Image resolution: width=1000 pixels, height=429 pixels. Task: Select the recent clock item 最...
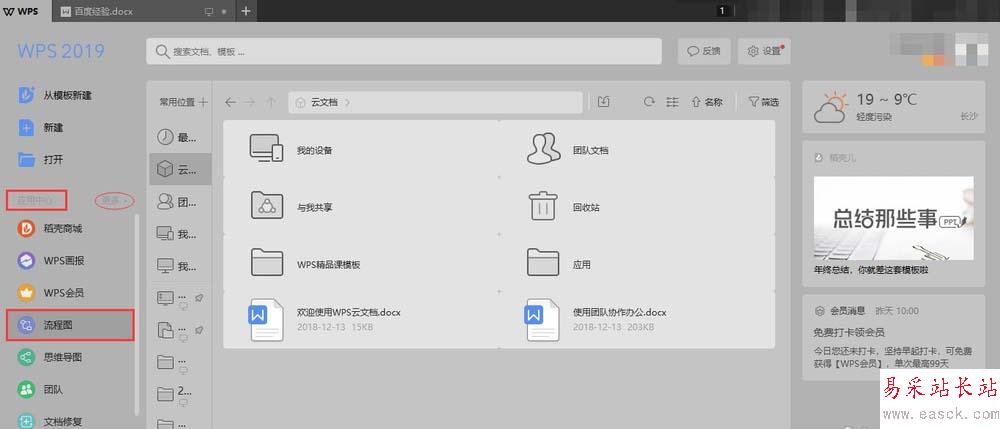pos(180,137)
